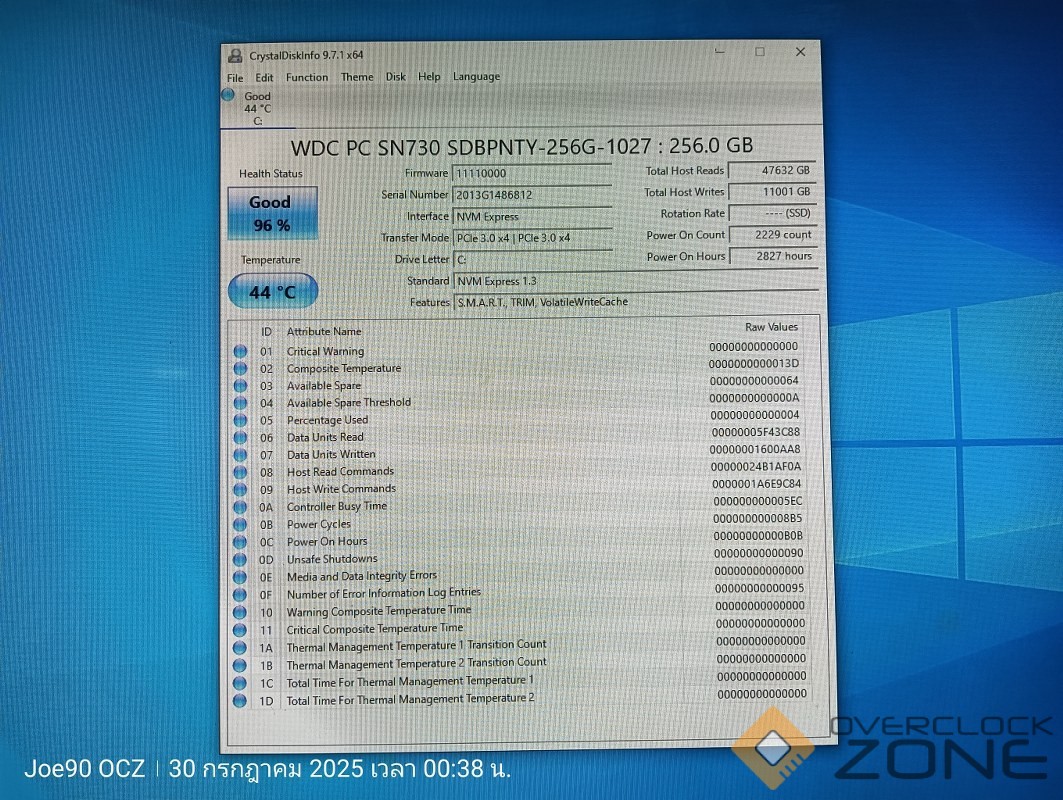The height and width of the screenshot is (800, 1063).
Task: Click orb for Total Time Thermal Management Temperature 2
Action: coord(240,701)
